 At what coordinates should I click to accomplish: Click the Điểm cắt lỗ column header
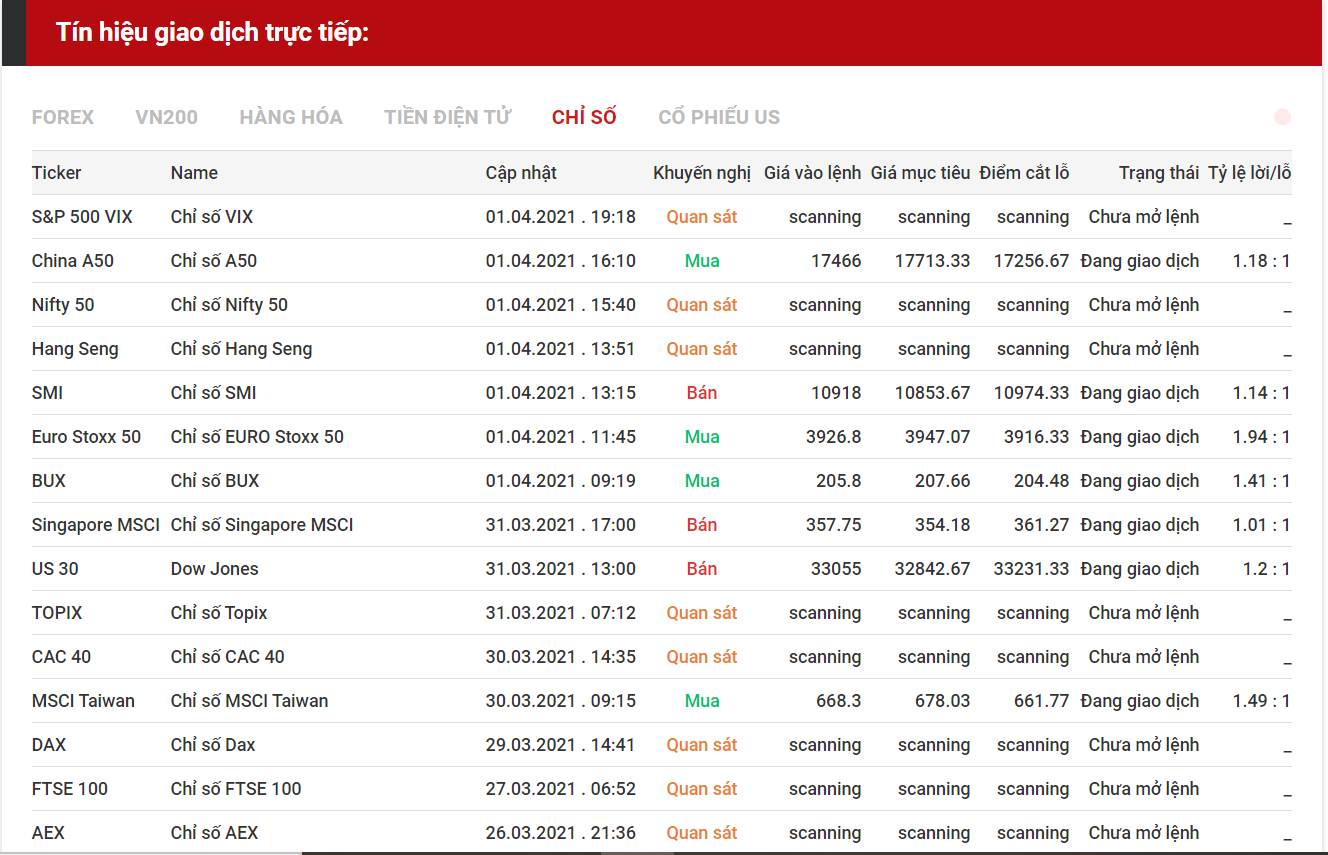point(1024,173)
